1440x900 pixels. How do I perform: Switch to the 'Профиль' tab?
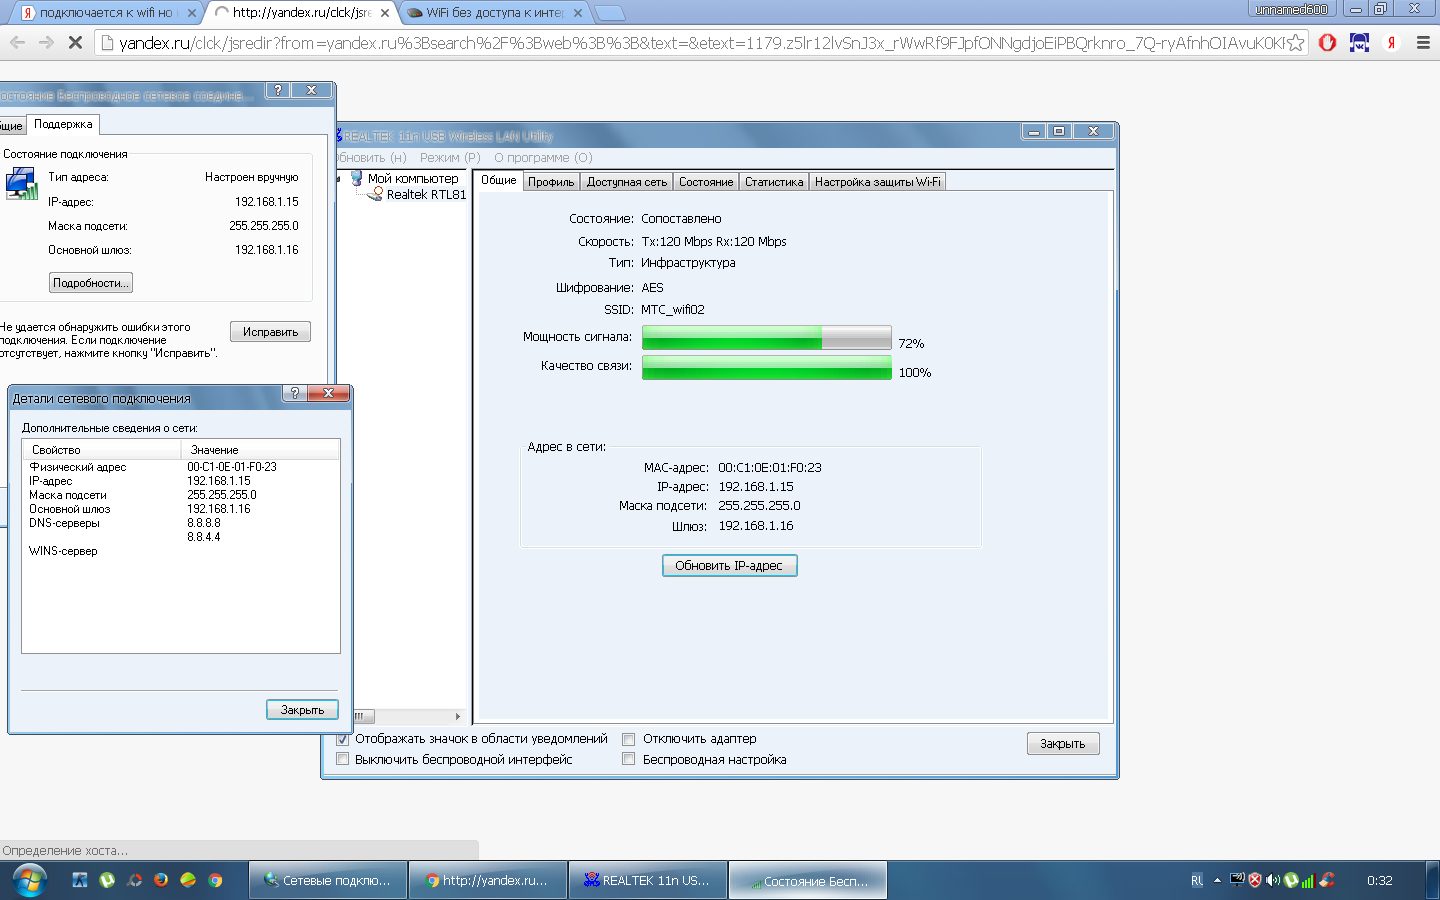[551, 182]
